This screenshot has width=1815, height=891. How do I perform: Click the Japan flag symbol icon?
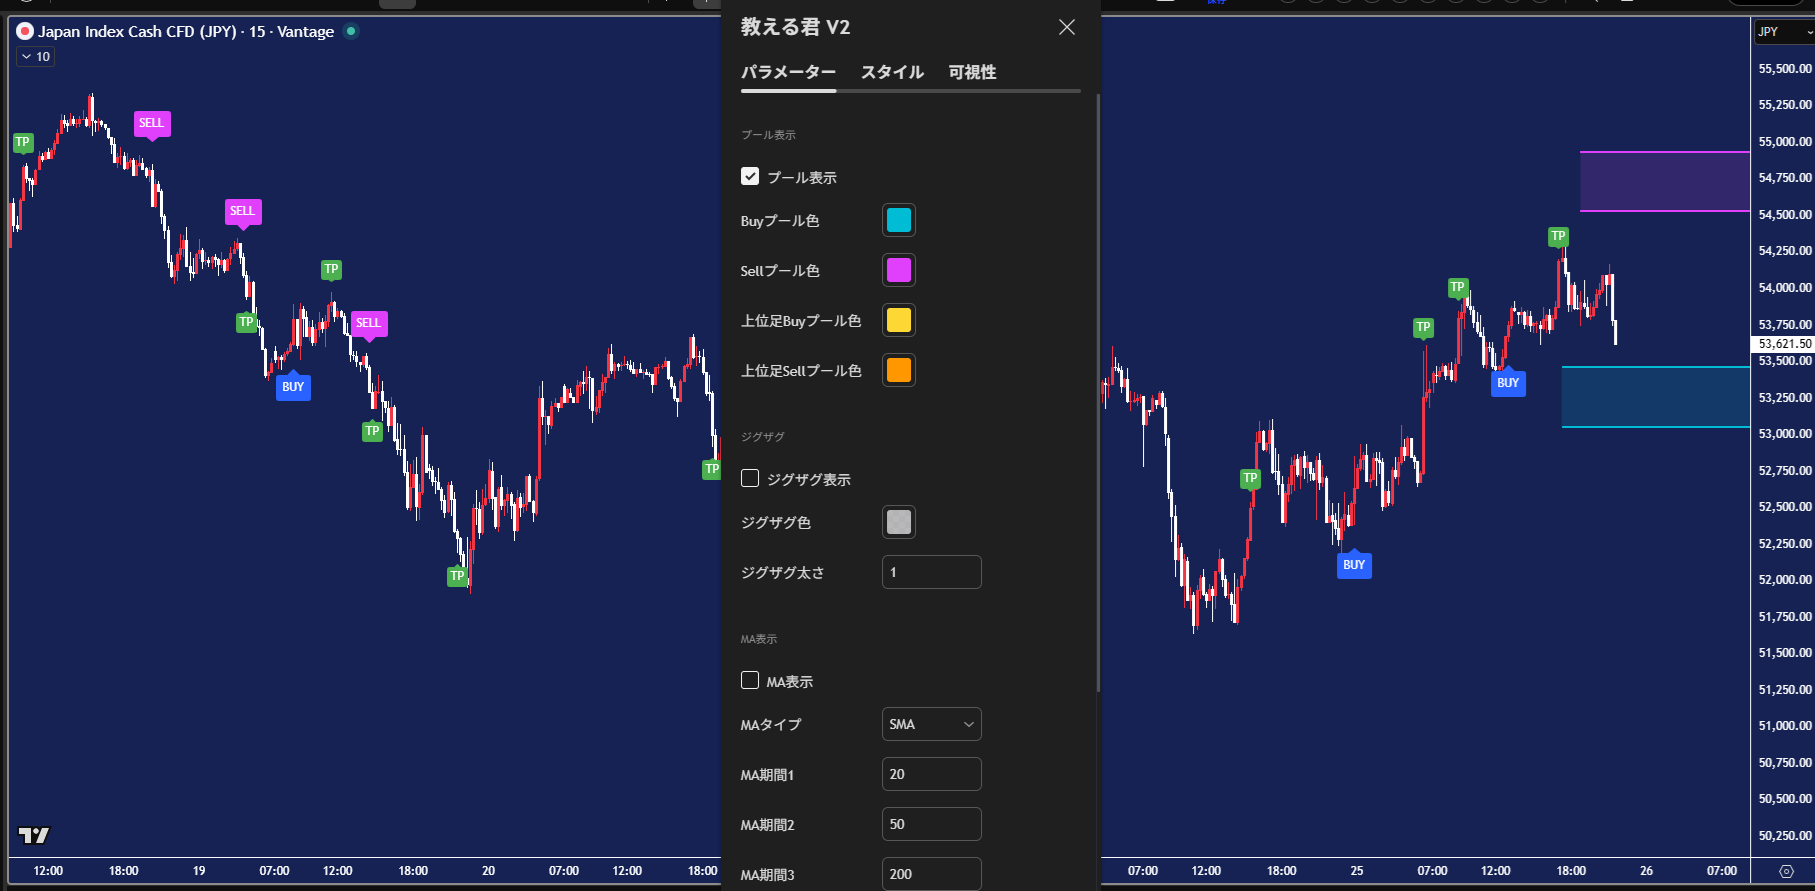pos(25,31)
